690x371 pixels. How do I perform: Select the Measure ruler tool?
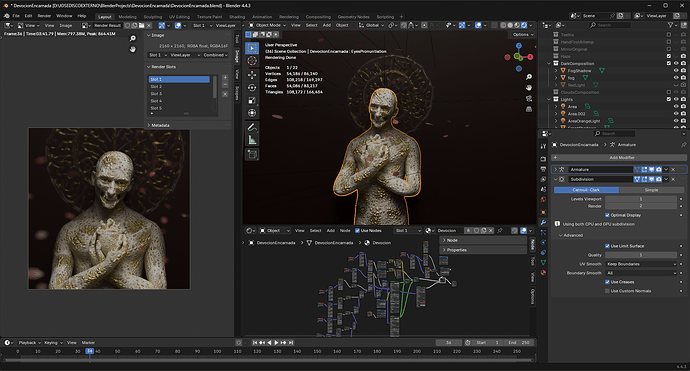[252, 140]
